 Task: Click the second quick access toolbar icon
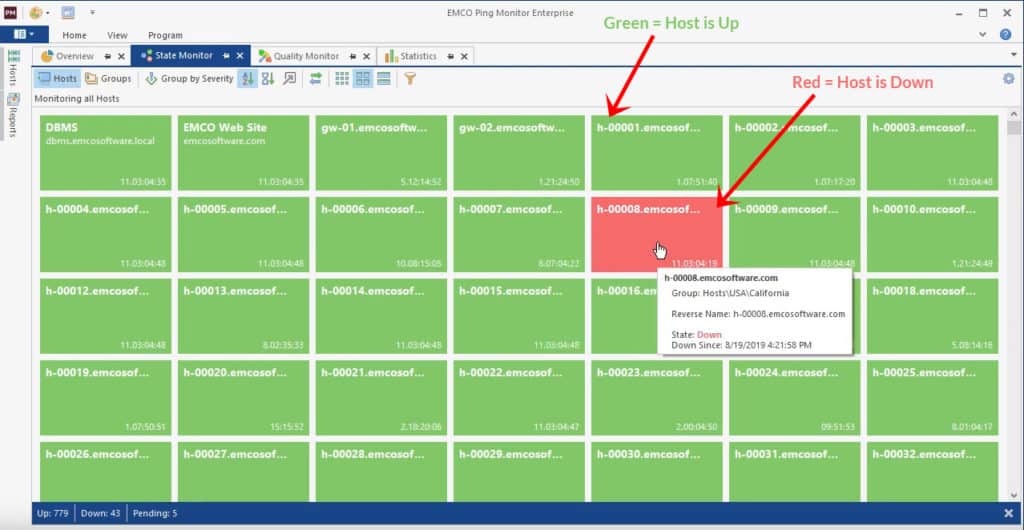pos(68,12)
